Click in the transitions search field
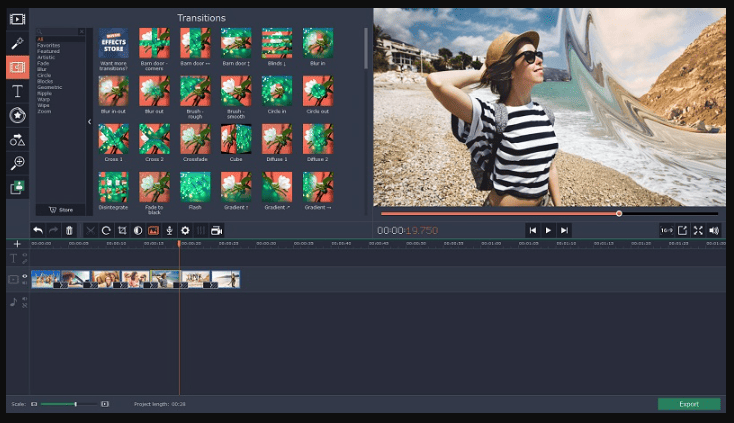The width and height of the screenshot is (734, 423). coord(57,32)
